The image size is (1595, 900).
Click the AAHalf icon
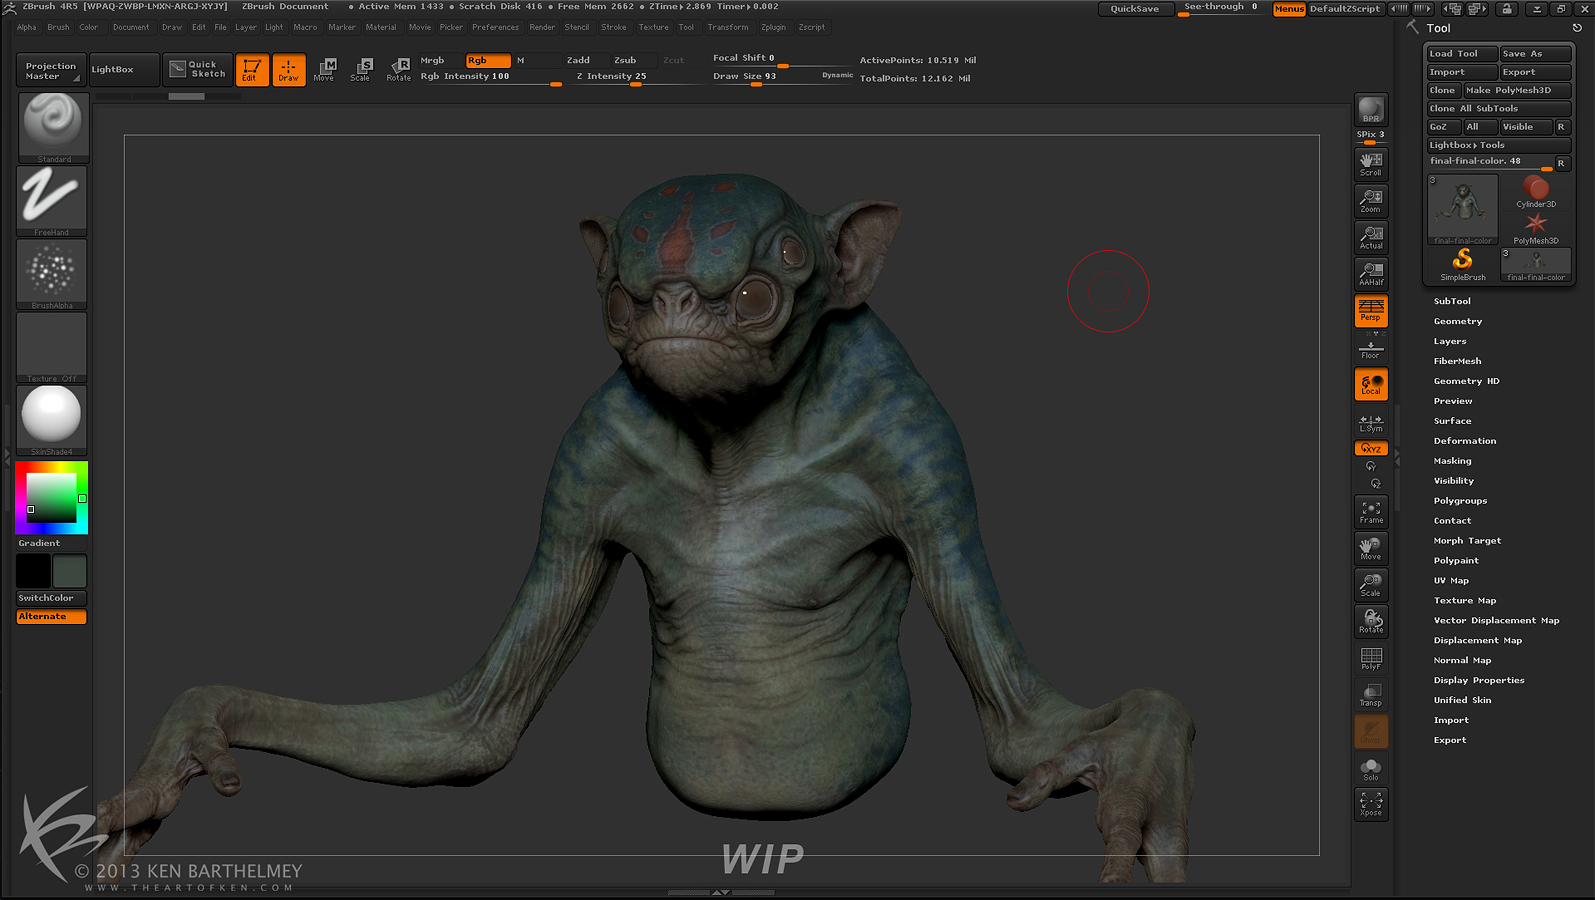pyautogui.click(x=1371, y=274)
